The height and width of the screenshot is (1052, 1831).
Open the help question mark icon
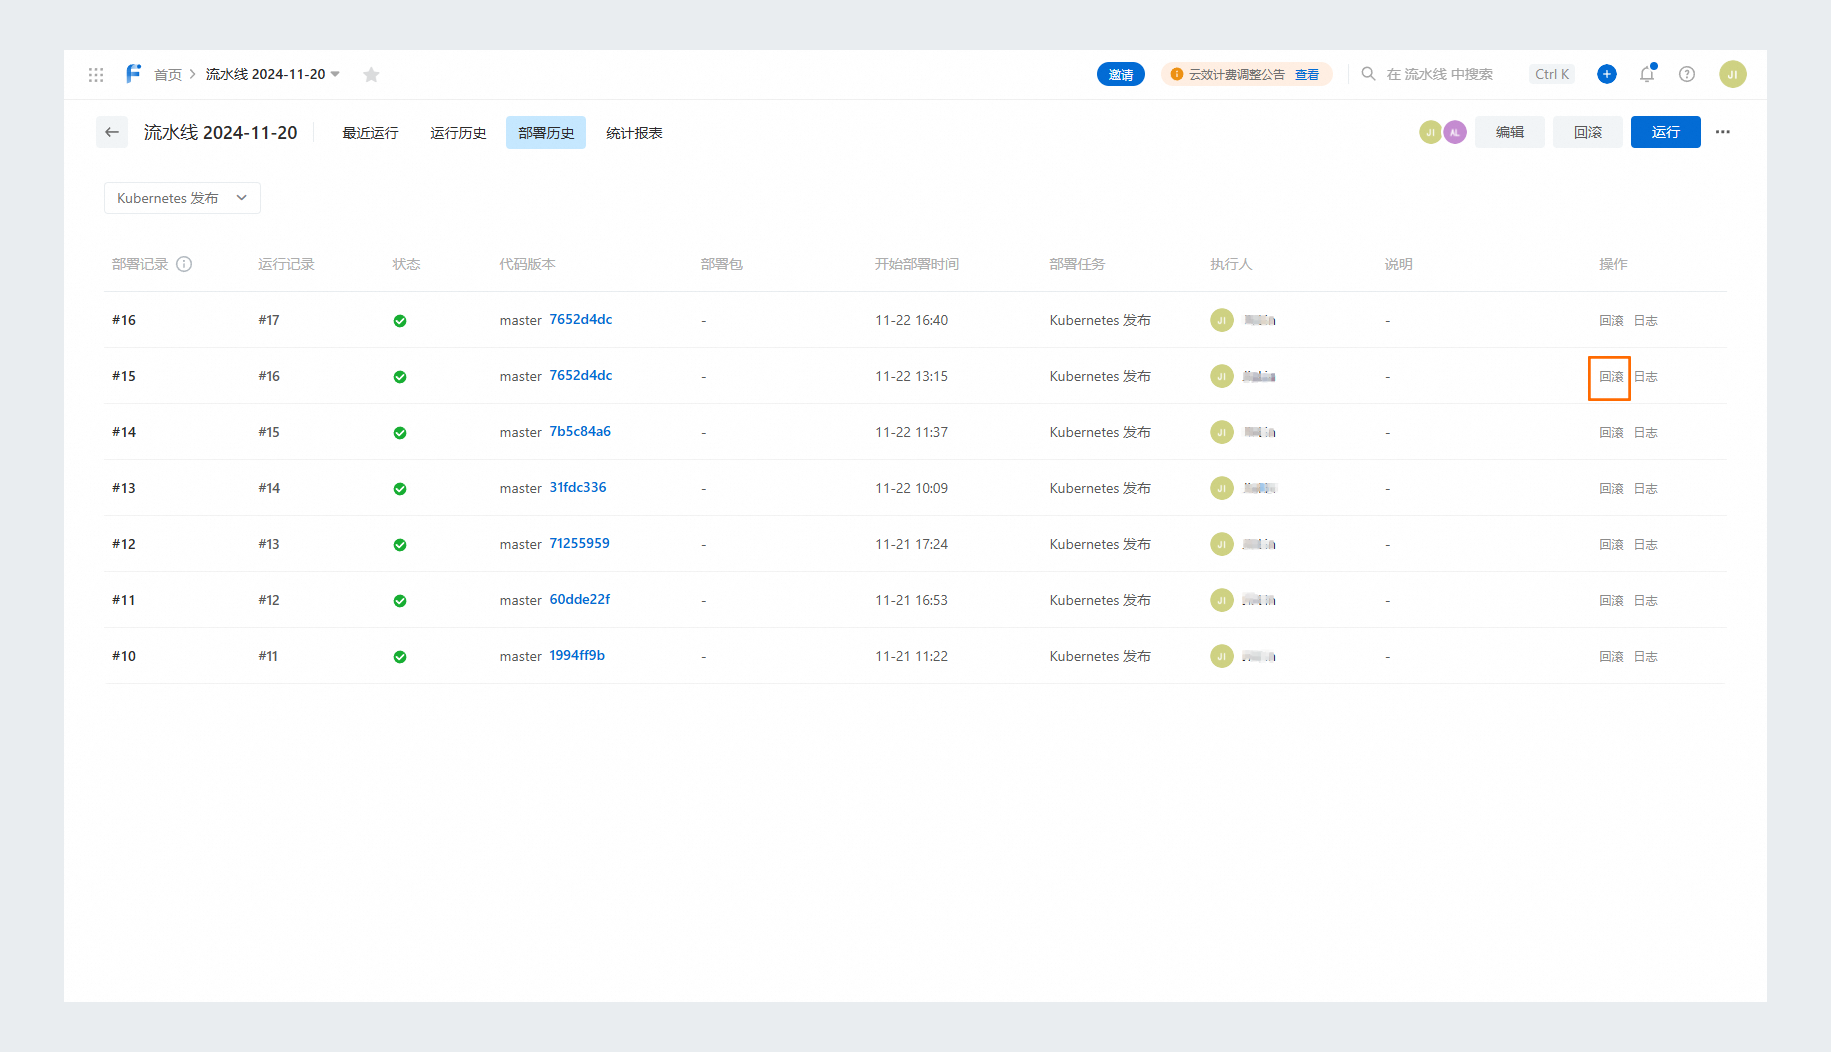[x=1687, y=74]
